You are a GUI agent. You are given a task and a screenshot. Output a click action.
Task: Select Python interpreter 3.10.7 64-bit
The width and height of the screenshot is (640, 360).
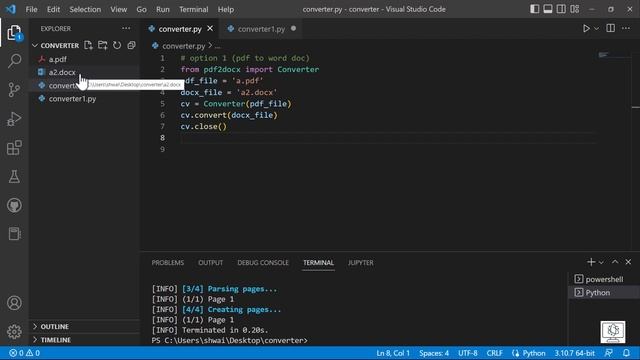coord(574,353)
